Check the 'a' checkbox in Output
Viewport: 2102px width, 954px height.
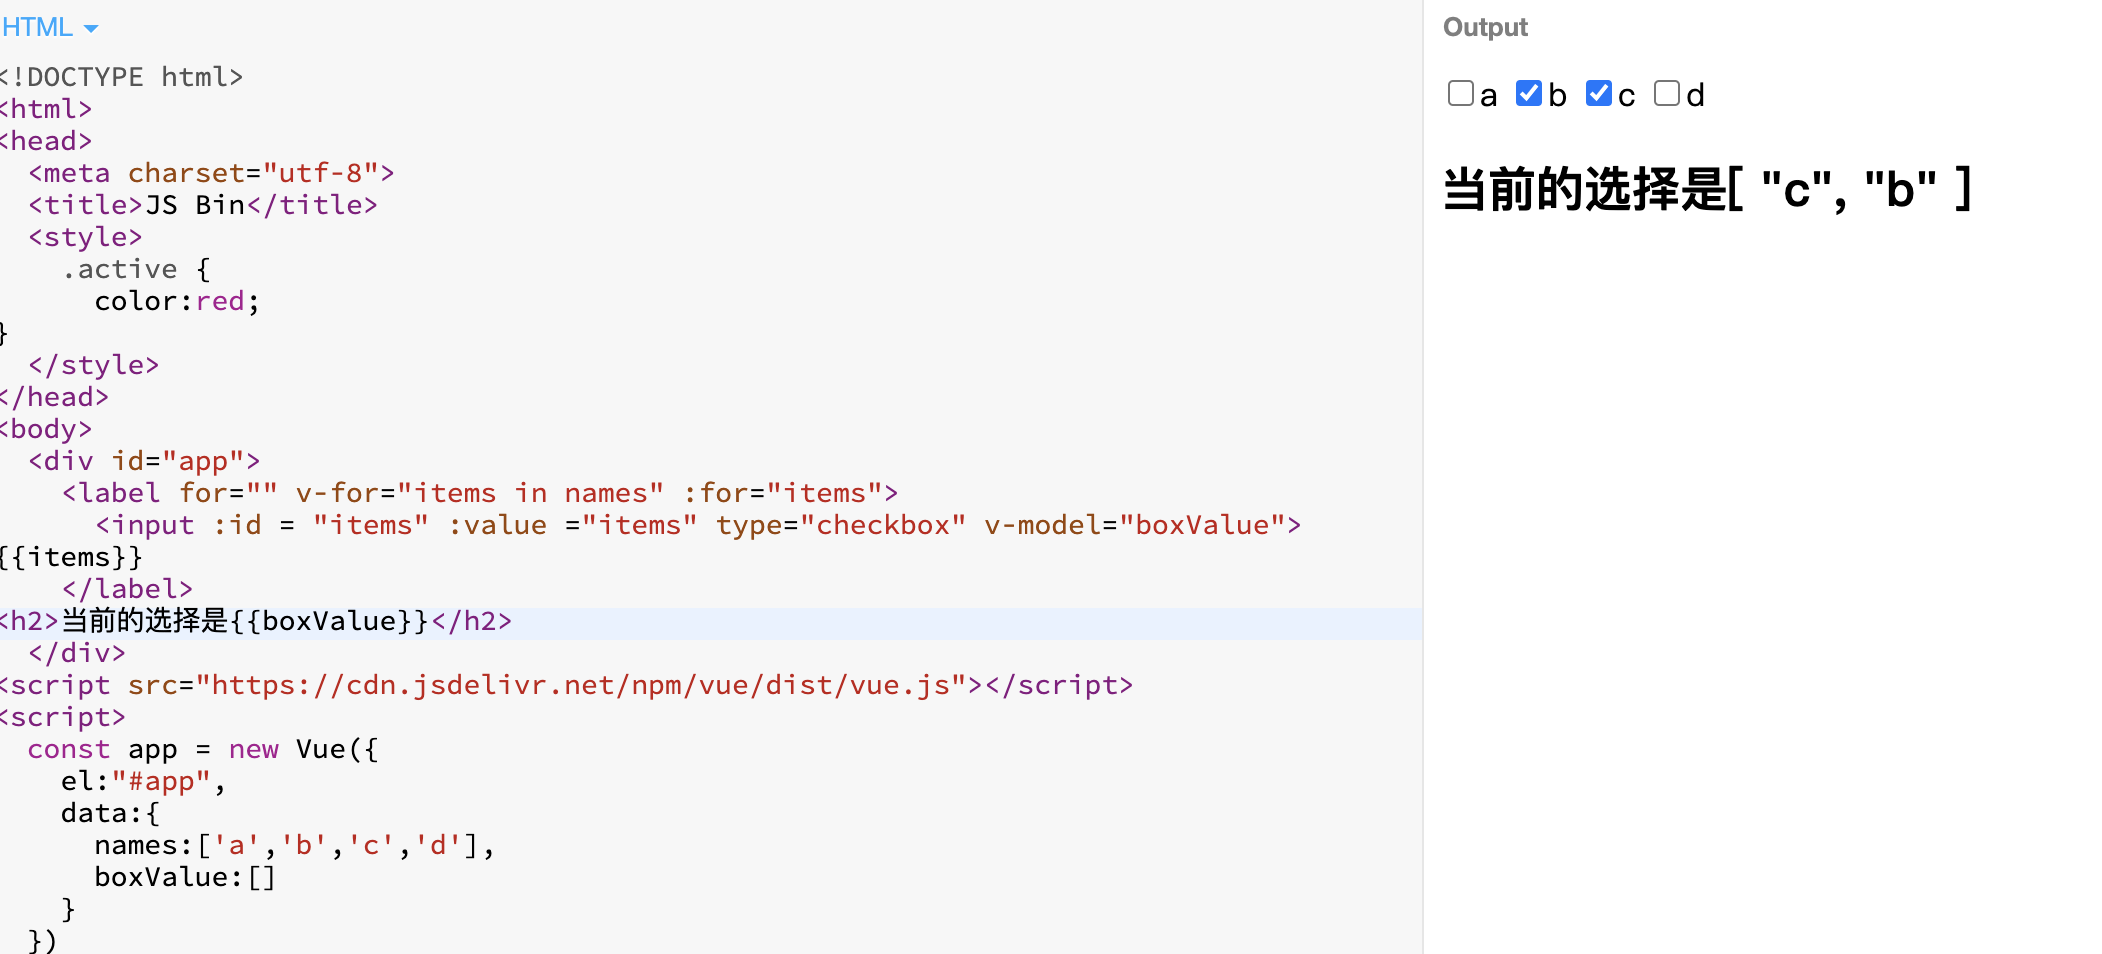click(1461, 93)
